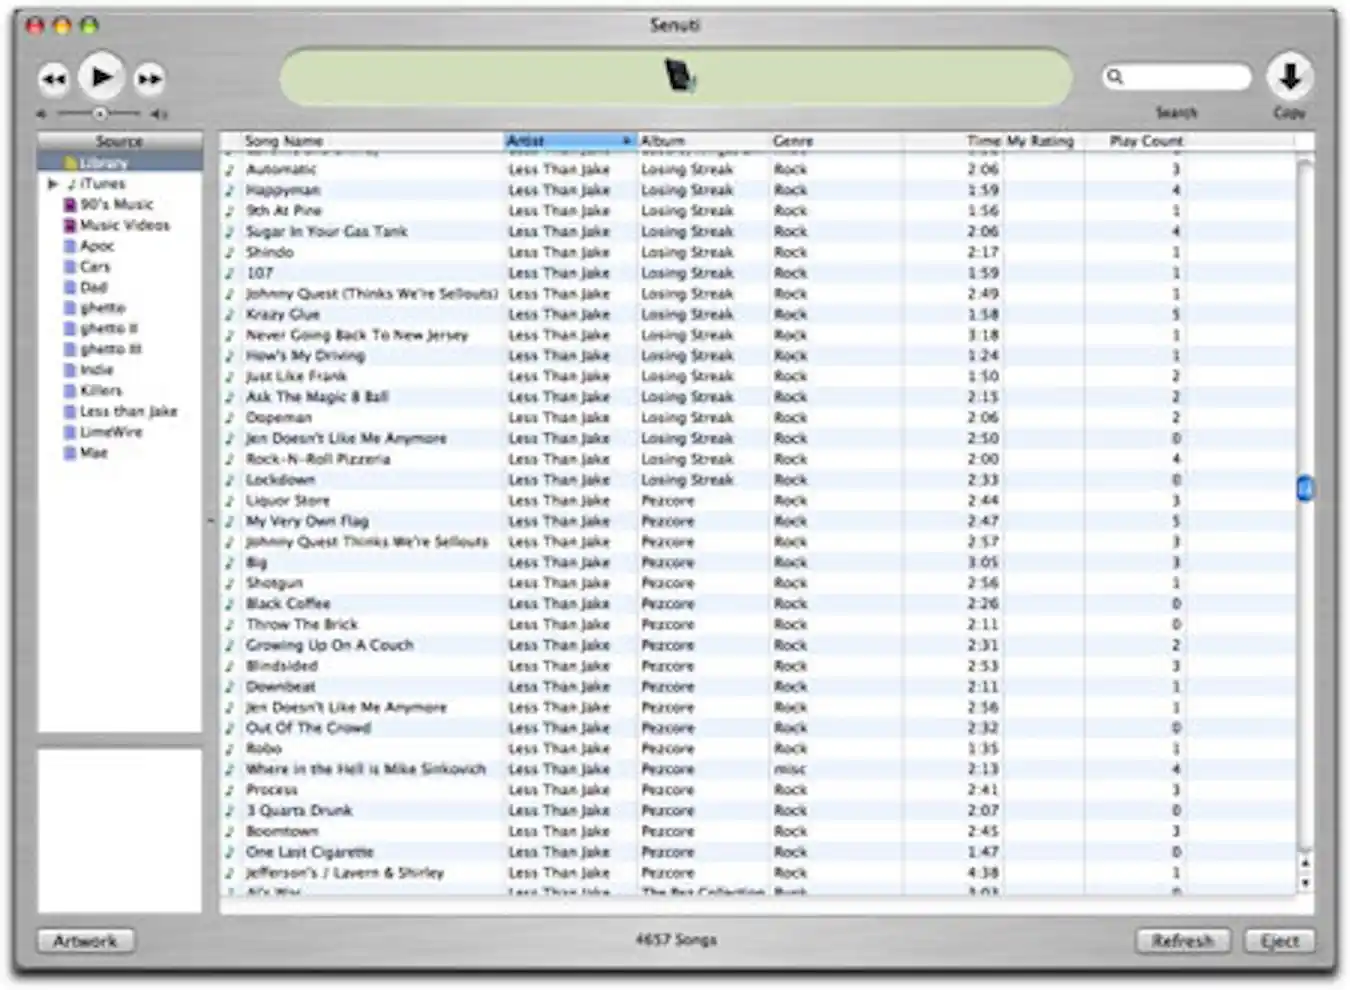Click the magnifying glass in the Search field
This screenshot has width=1350, height=990.
1116,75
